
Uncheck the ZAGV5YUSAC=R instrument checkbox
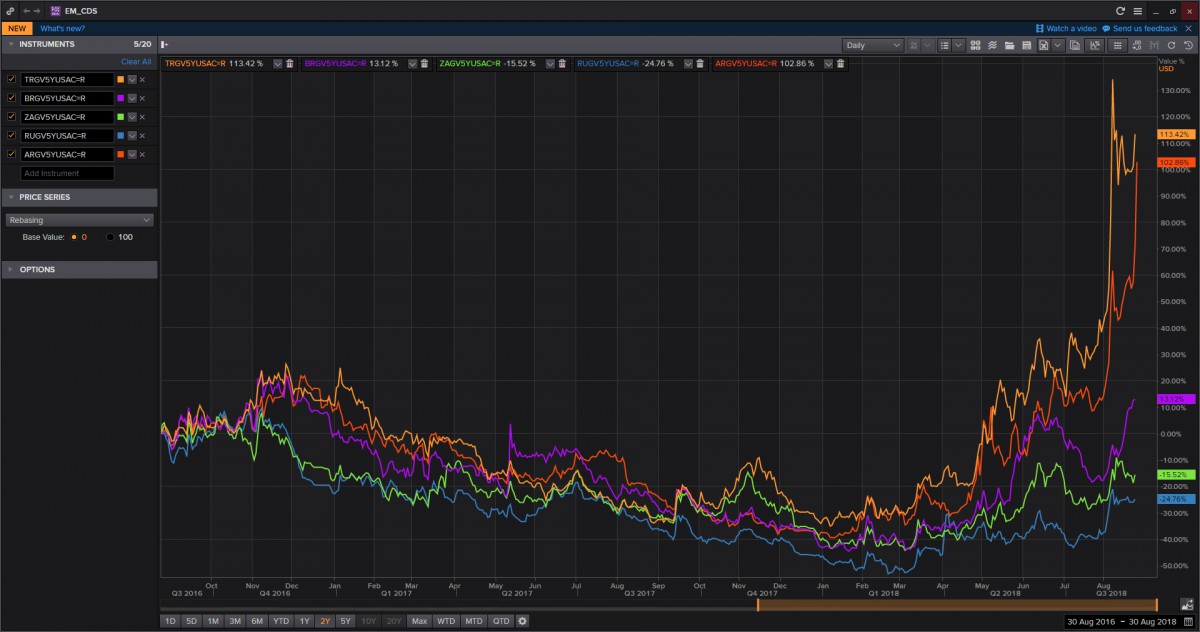click(x=11, y=117)
